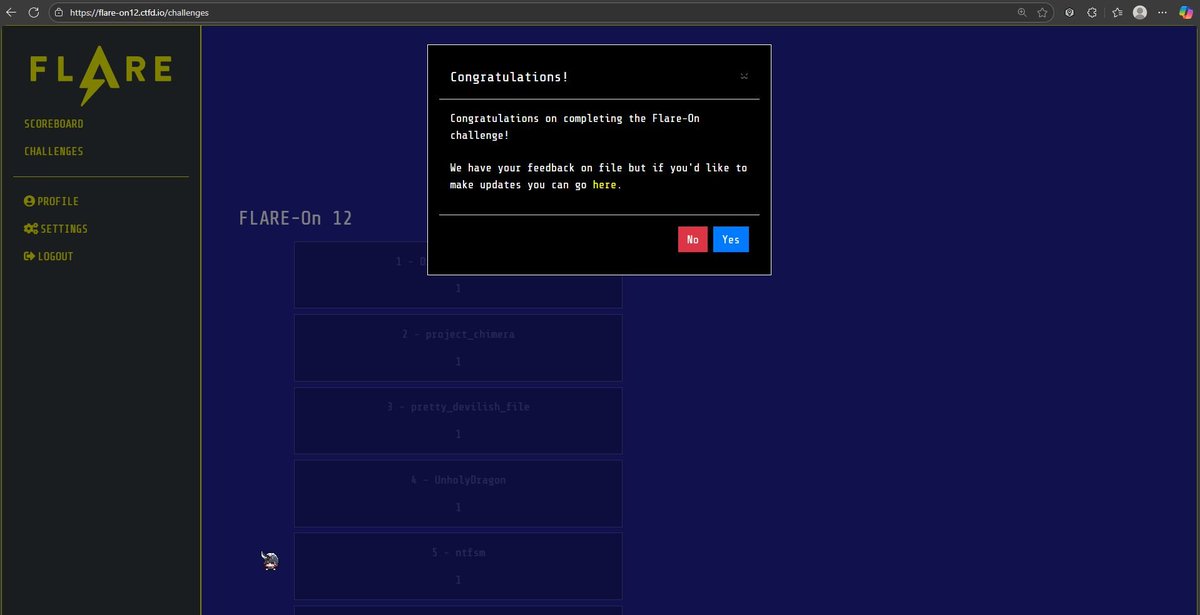The width and height of the screenshot is (1200, 615).
Task: Click the blue Yes button
Action: click(x=731, y=239)
